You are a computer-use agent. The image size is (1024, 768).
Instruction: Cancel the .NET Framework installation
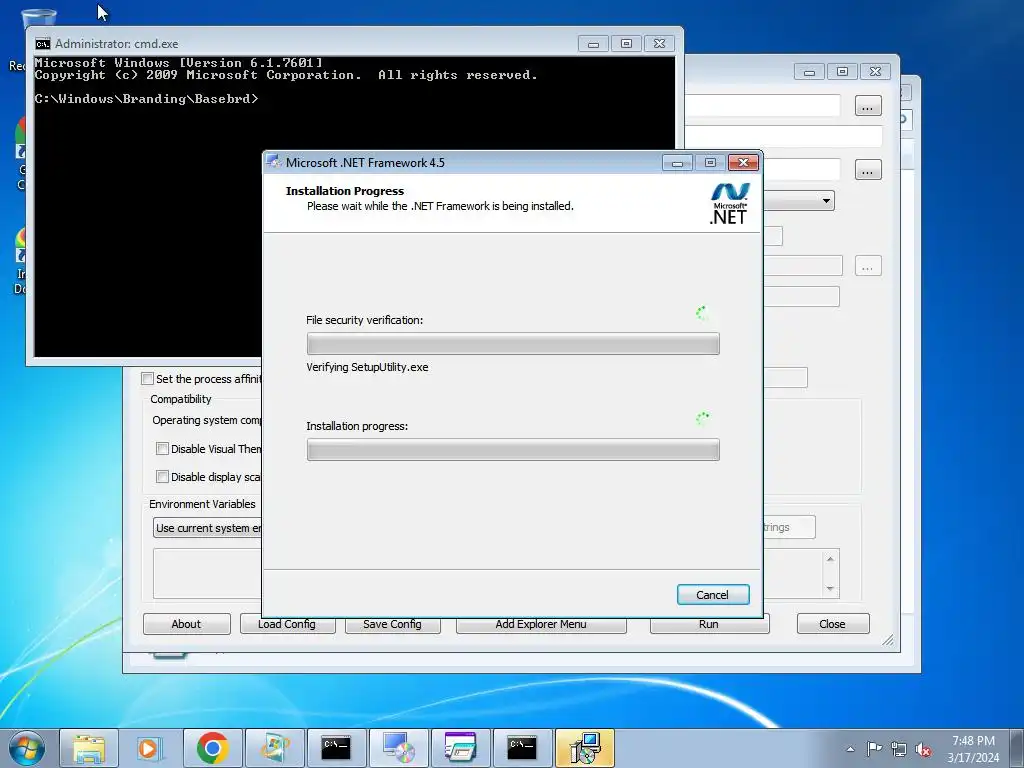[712, 594]
